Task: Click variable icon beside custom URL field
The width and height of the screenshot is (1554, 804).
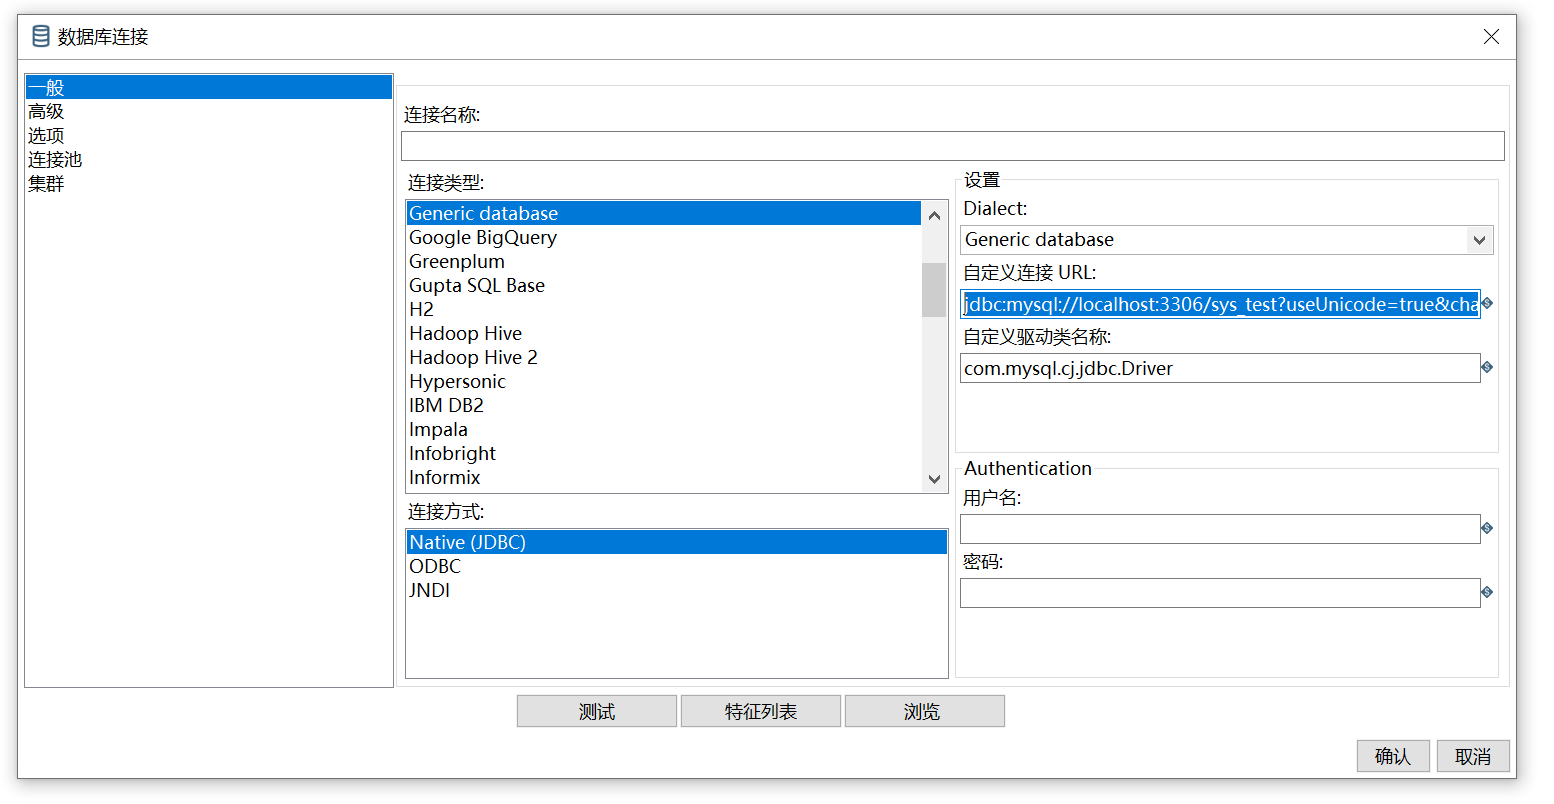Action: click(x=1487, y=303)
